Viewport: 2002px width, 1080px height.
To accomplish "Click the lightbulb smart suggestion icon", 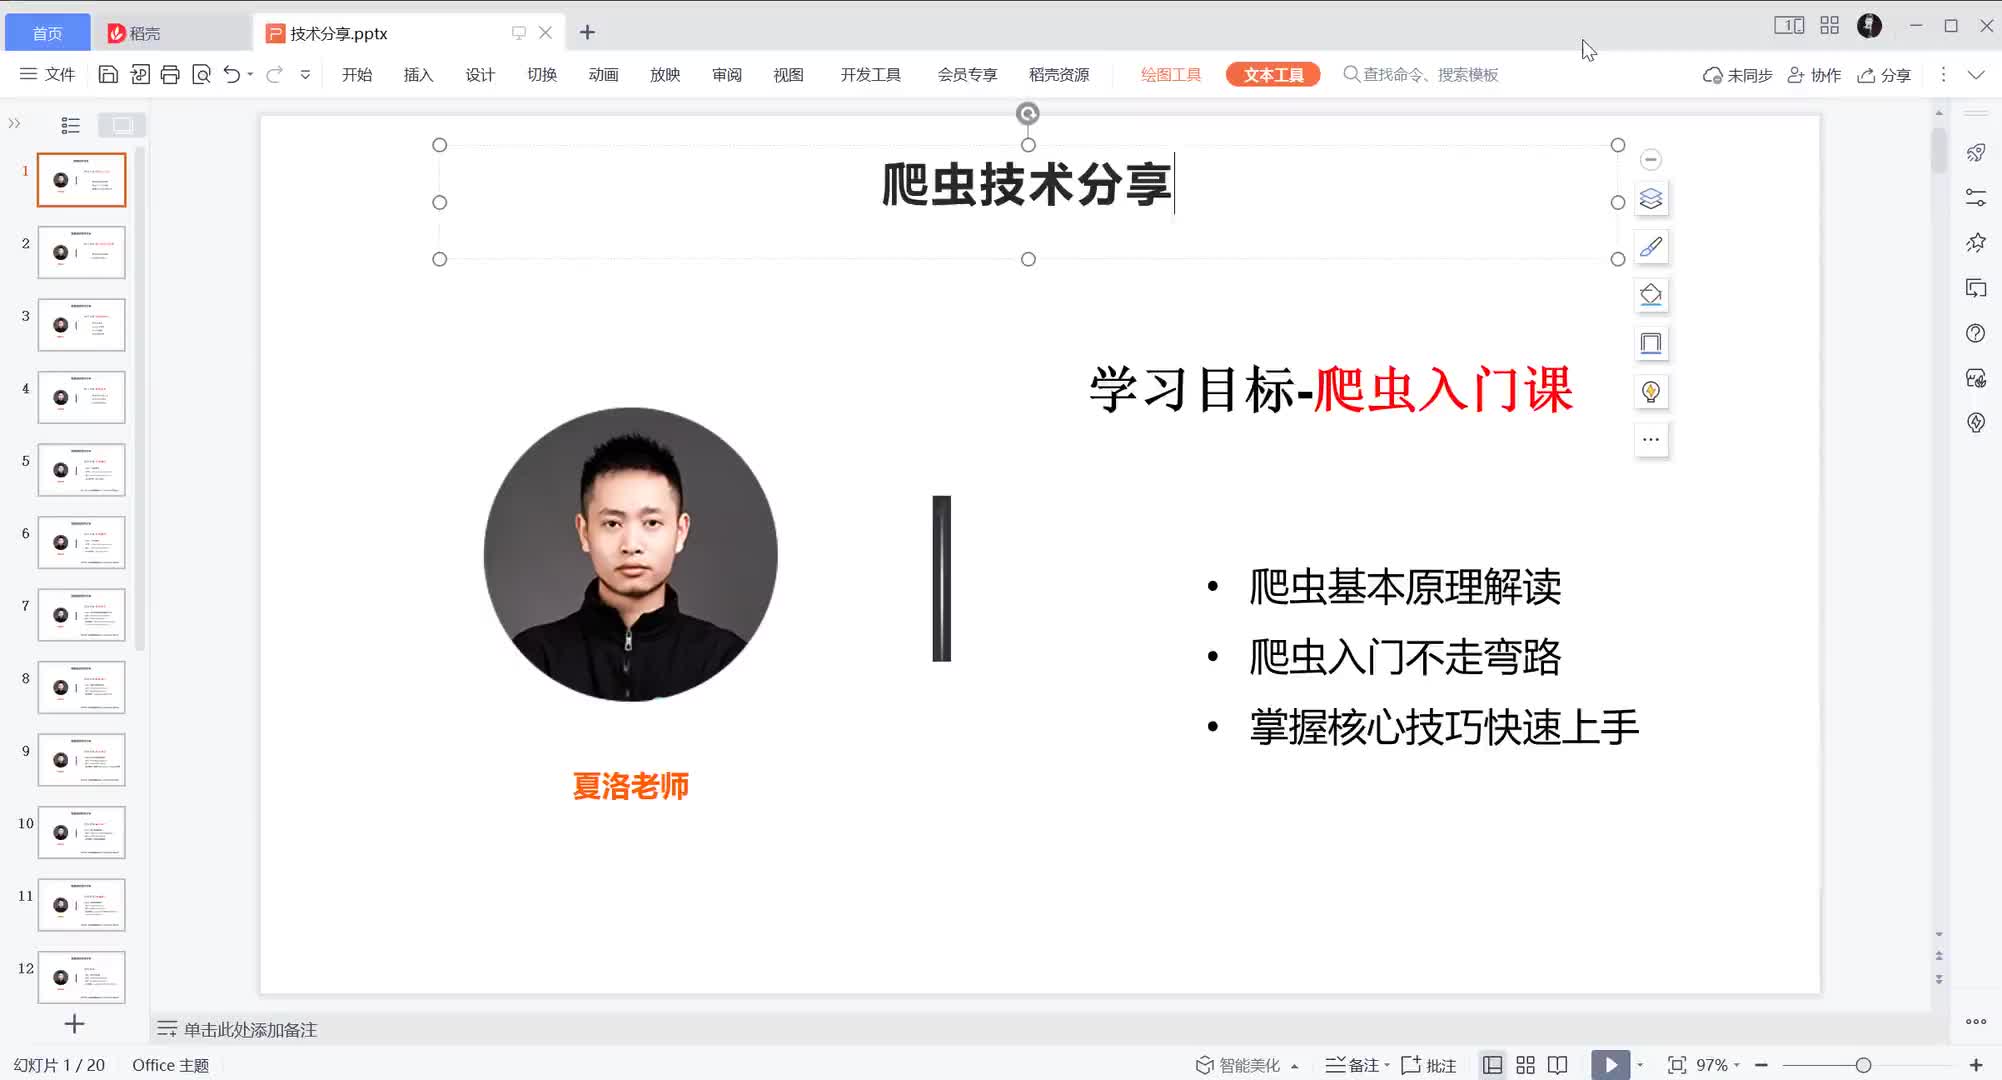I will pos(1651,391).
